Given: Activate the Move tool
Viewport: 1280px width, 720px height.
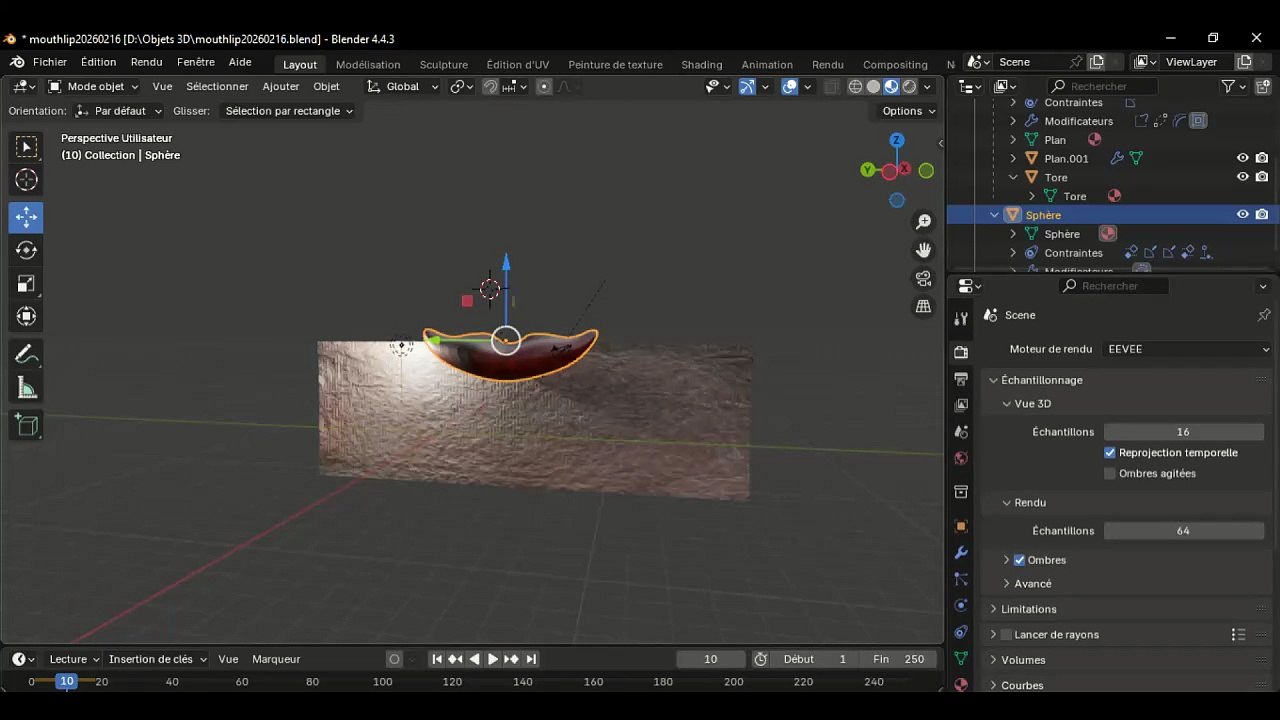Looking at the screenshot, I should point(27,217).
